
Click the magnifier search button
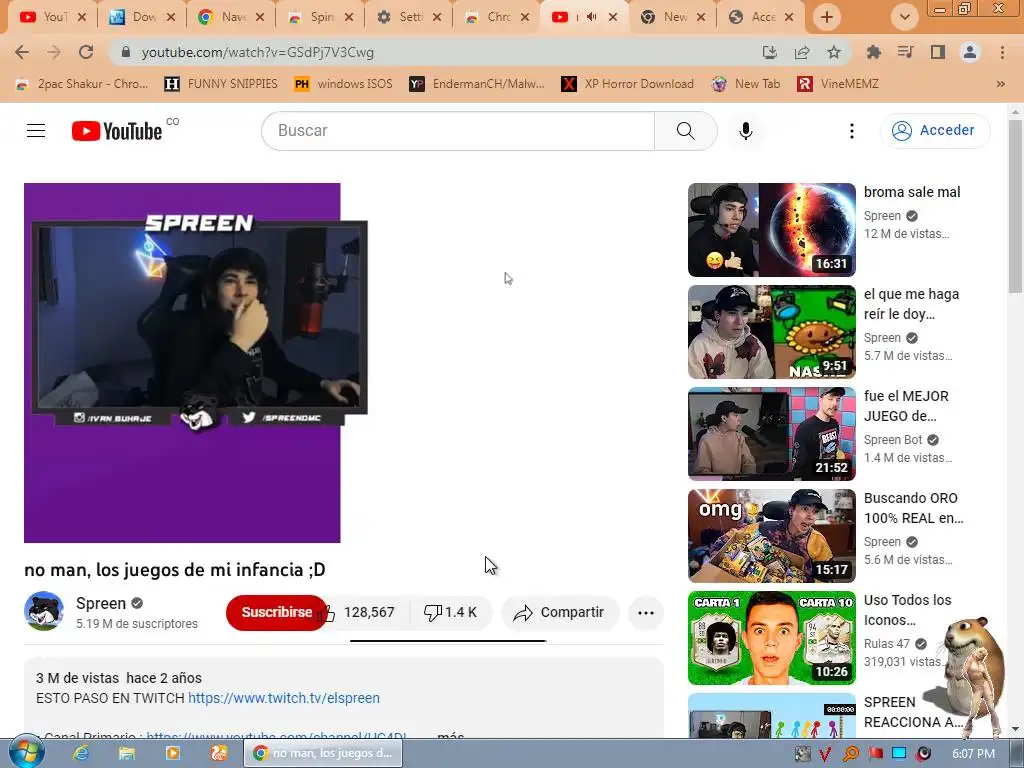pos(686,131)
